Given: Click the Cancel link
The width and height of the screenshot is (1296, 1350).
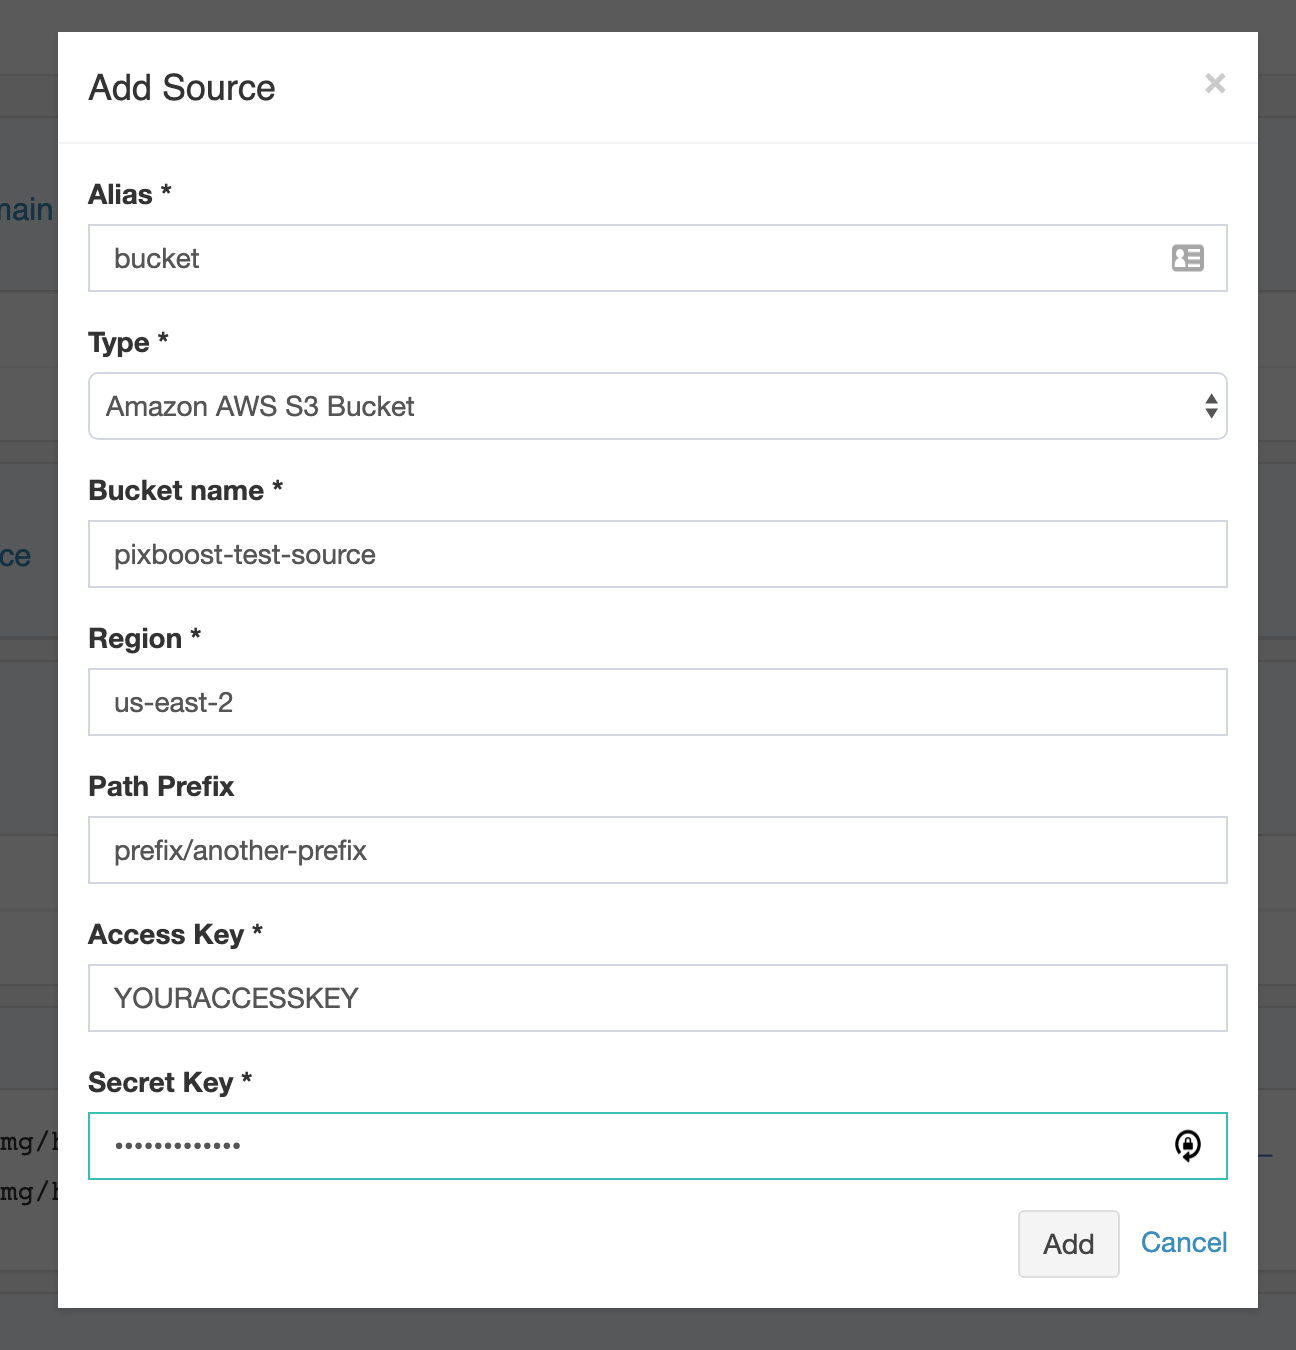Looking at the screenshot, I should tap(1184, 1242).
